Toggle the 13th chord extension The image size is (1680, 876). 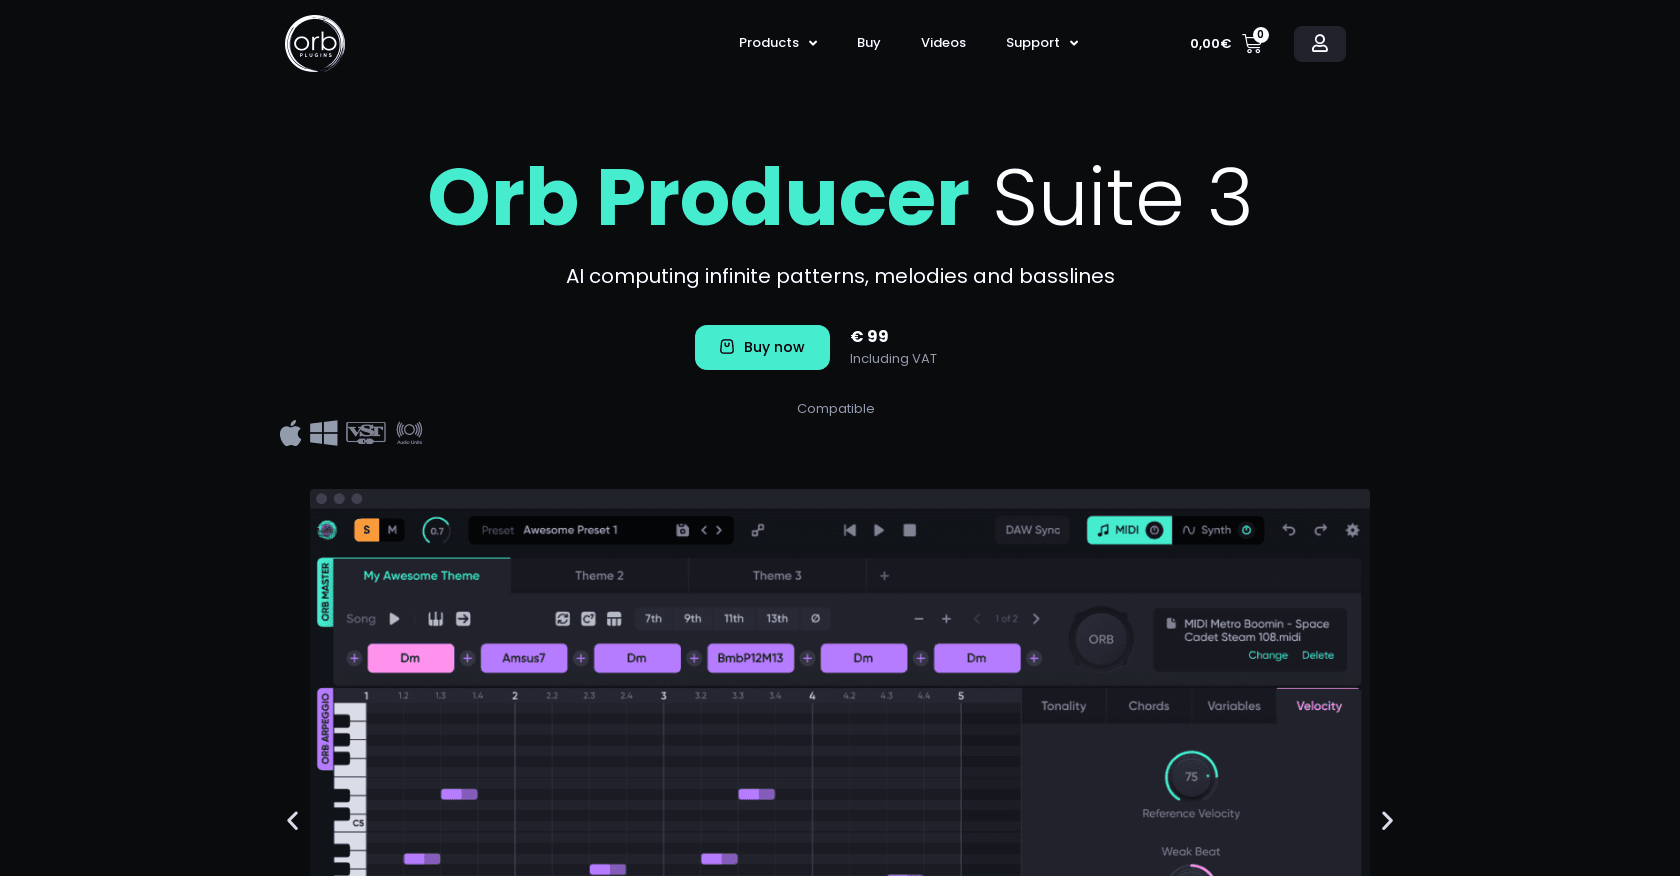[777, 619]
